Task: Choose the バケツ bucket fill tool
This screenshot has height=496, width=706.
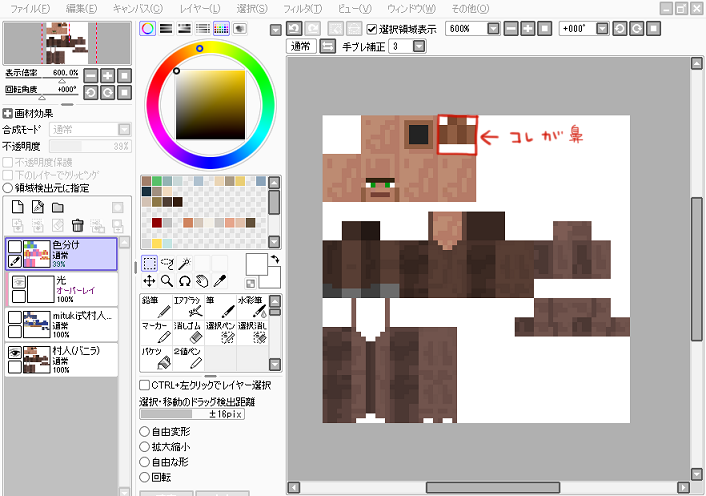Action: coord(156,358)
